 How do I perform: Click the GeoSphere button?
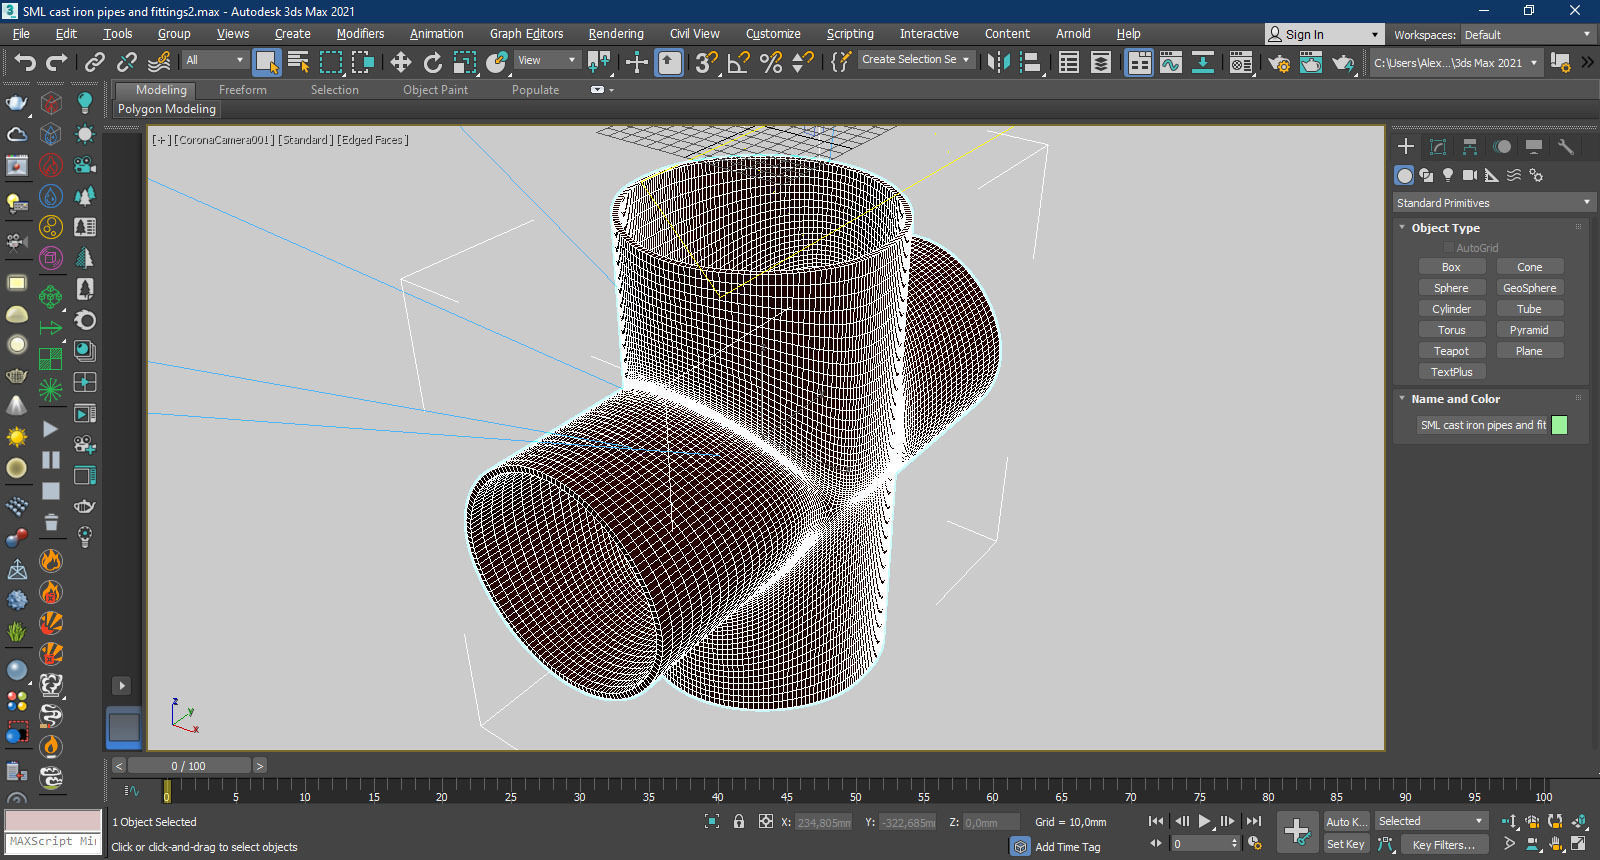point(1529,288)
